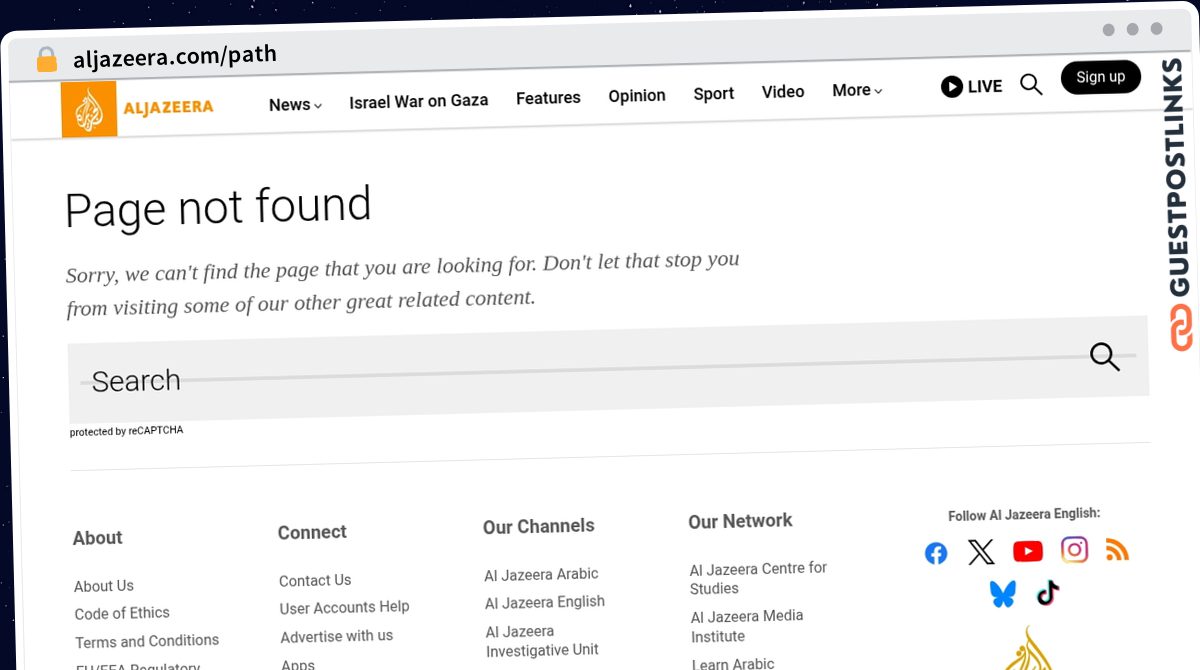The image size is (1200, 670).
Task: Expand the More dropdown menu
Action: pos(857,90)
